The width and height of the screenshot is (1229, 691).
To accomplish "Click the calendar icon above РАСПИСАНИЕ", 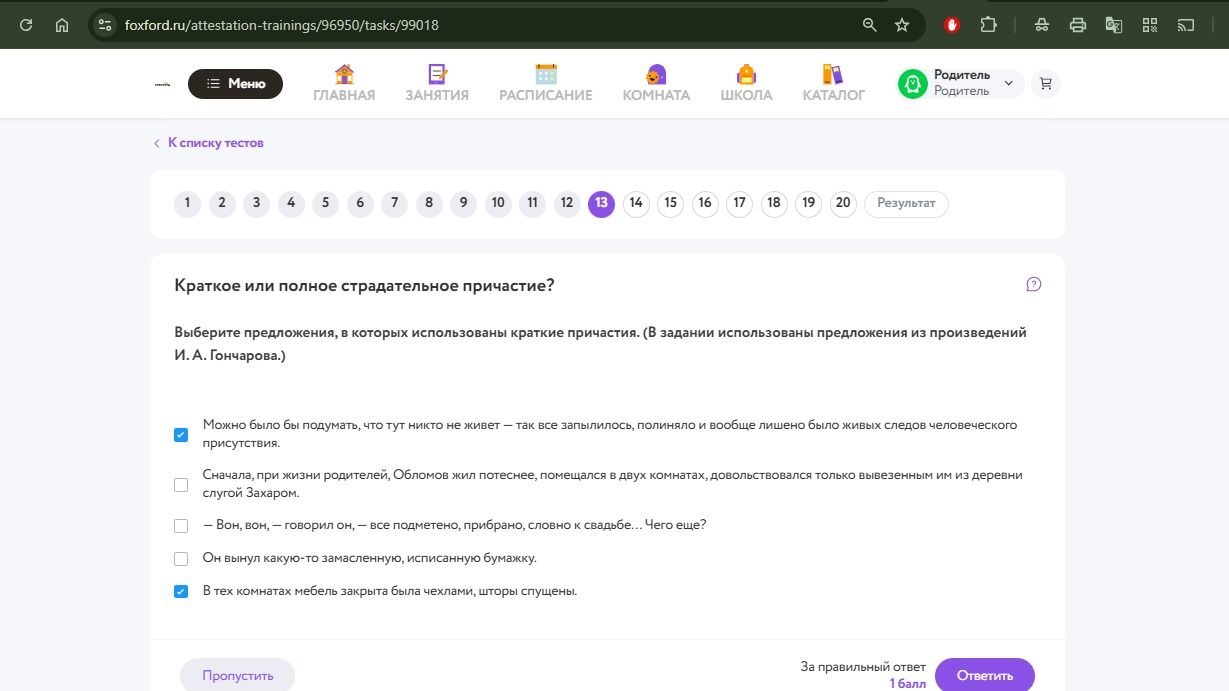I will click(546, 74).
